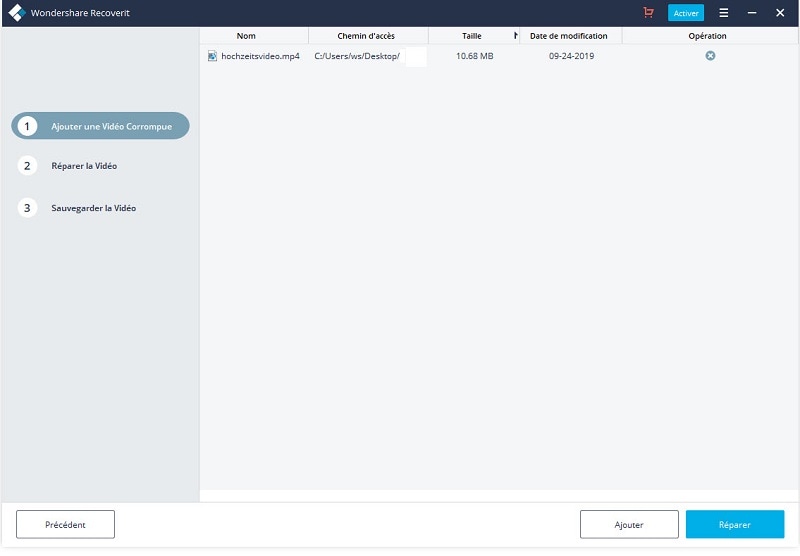Go to step 2 Réparer la Vidéo
Viewport: 800px width, 556px height.
click(67, 166)
